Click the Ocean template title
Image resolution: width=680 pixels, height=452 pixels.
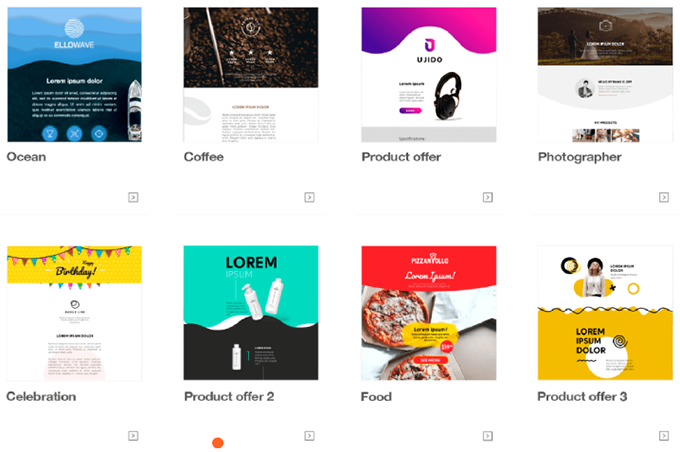click(26, 157)
